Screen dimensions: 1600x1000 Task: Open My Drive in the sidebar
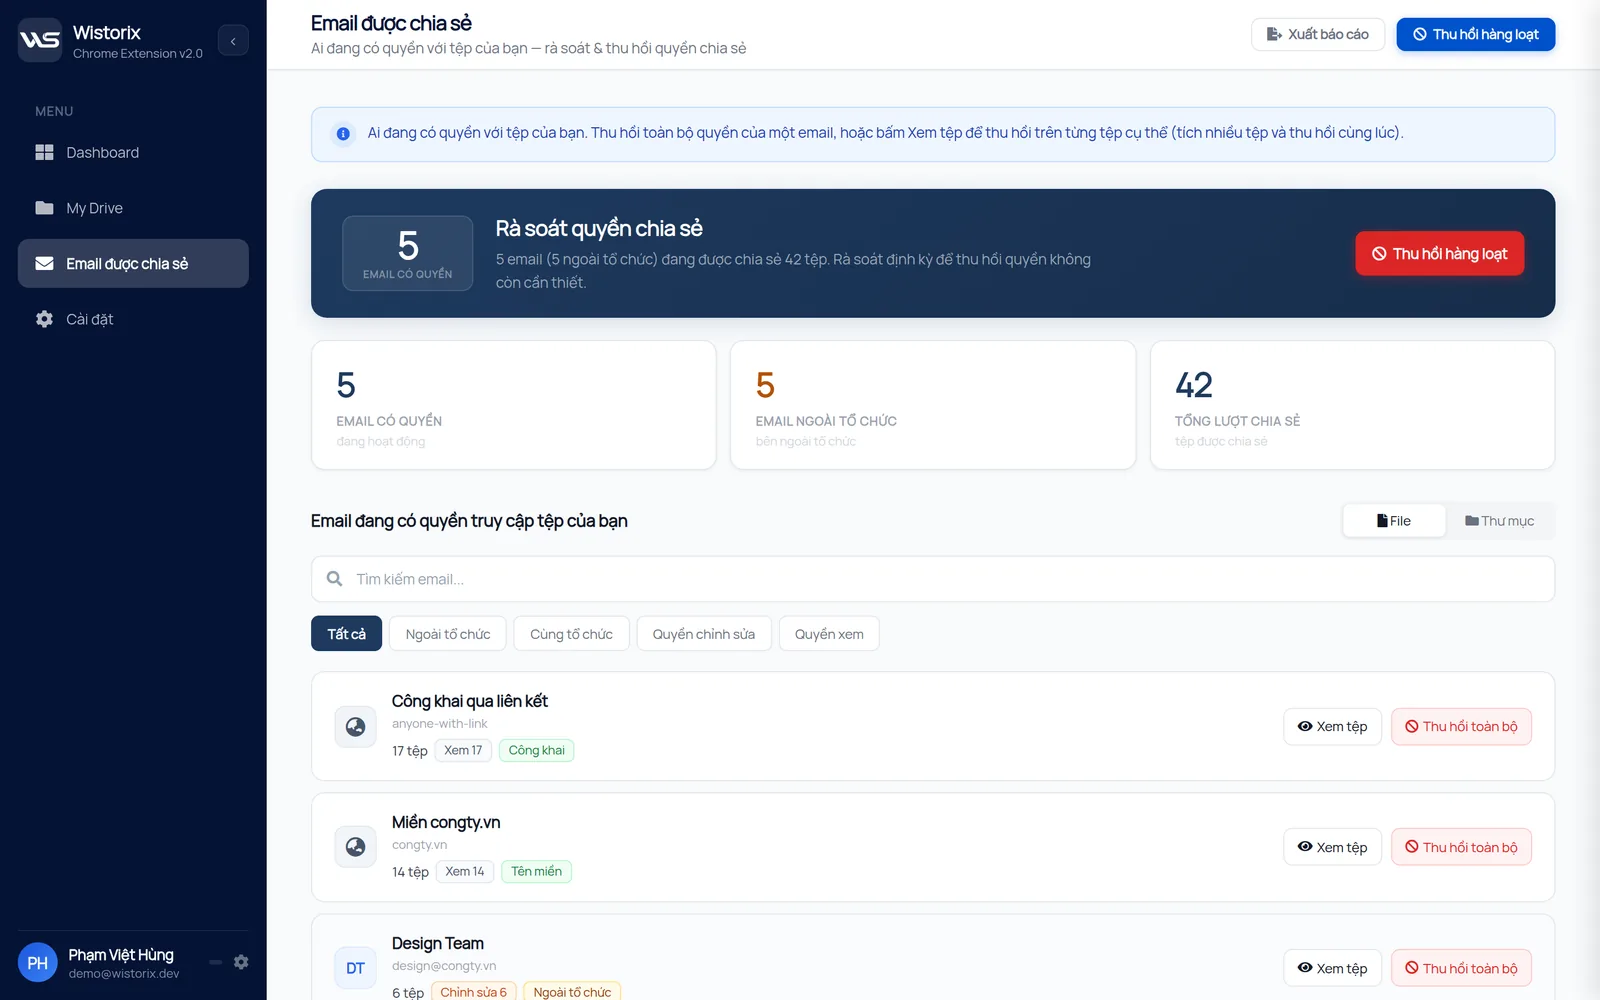pyautogui.click(x=133, y=208)
